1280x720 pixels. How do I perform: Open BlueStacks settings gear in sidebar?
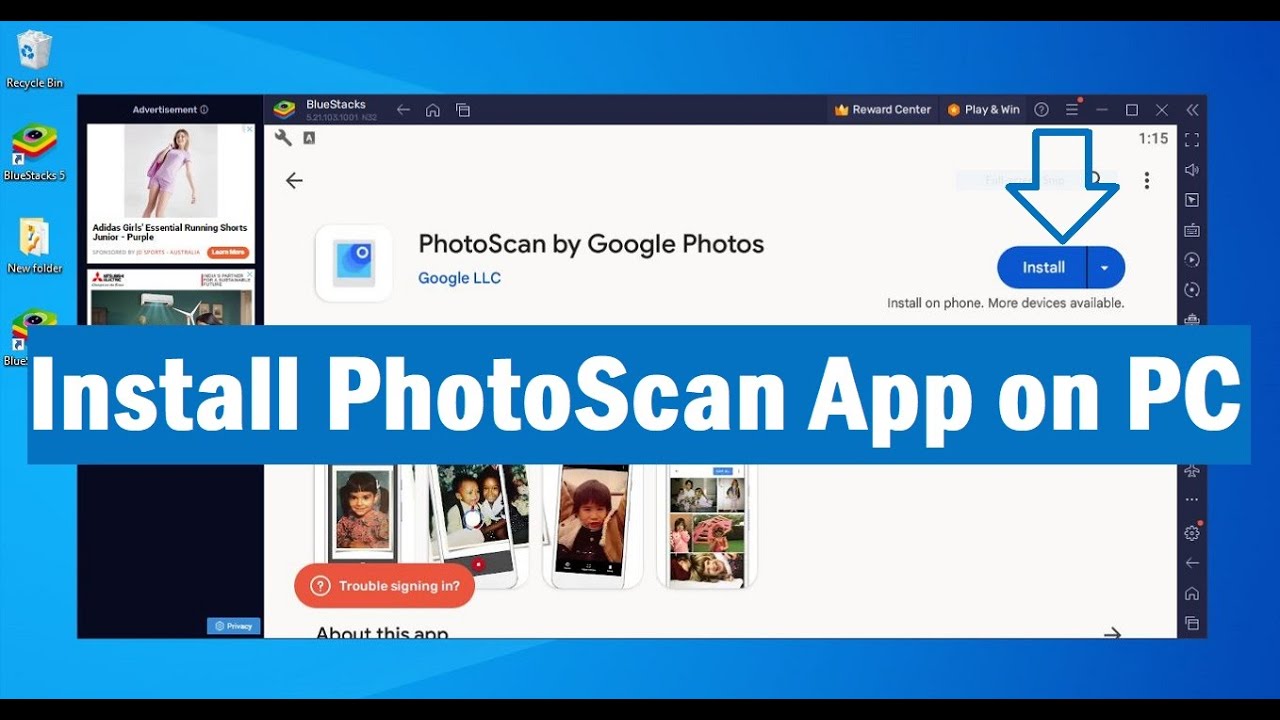[1191, 532]
